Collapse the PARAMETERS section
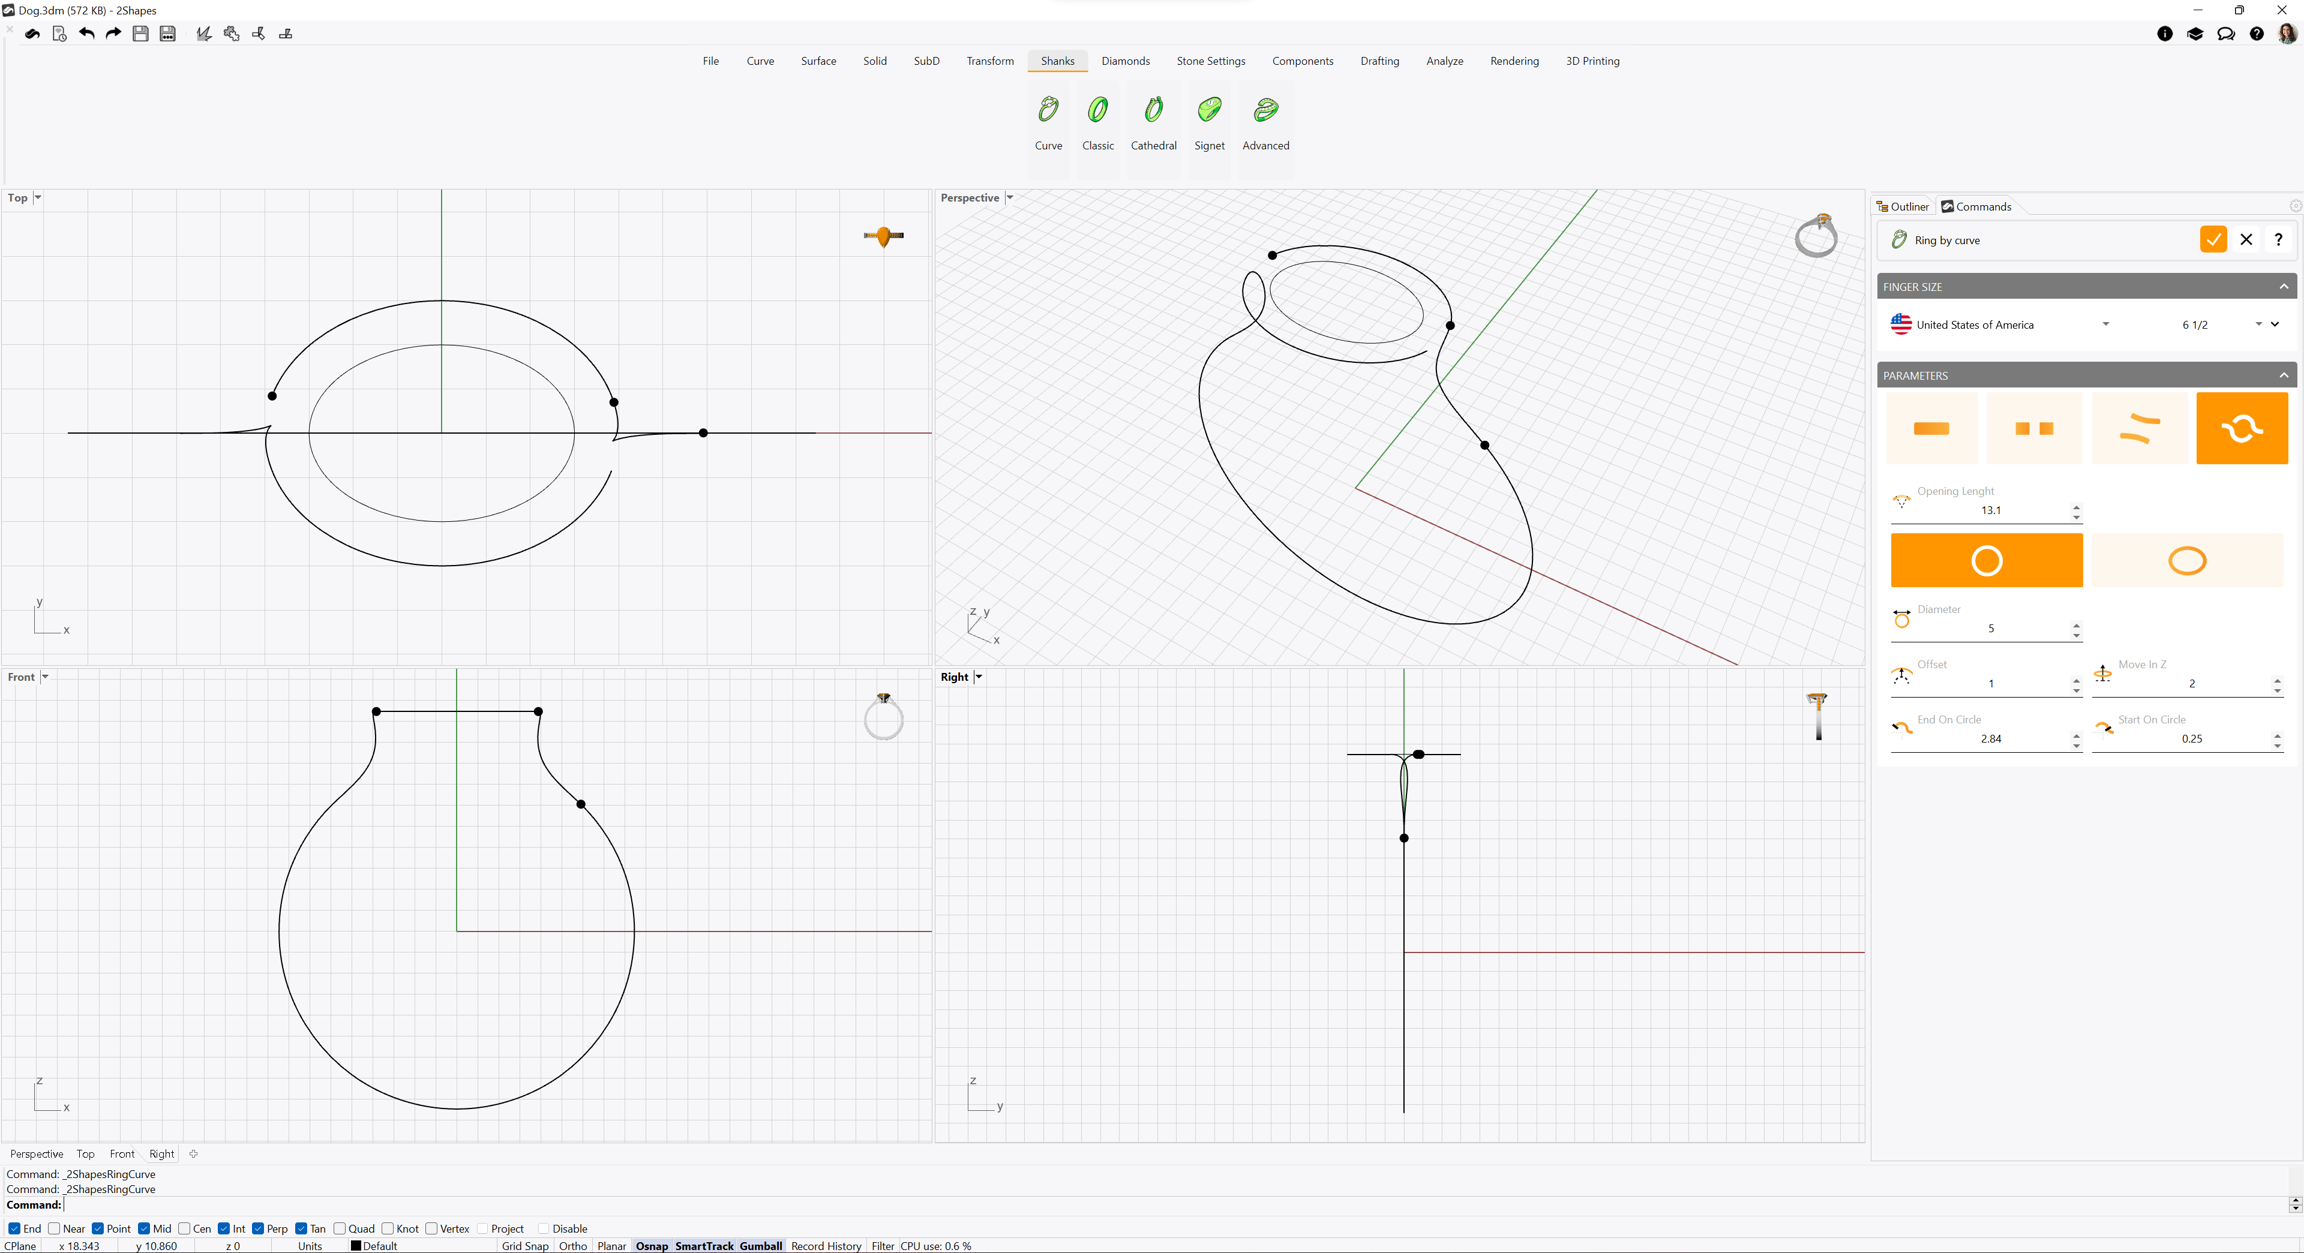Image resolution: width=2304 pixels, height=1253 pixels. coord(2283,375)
